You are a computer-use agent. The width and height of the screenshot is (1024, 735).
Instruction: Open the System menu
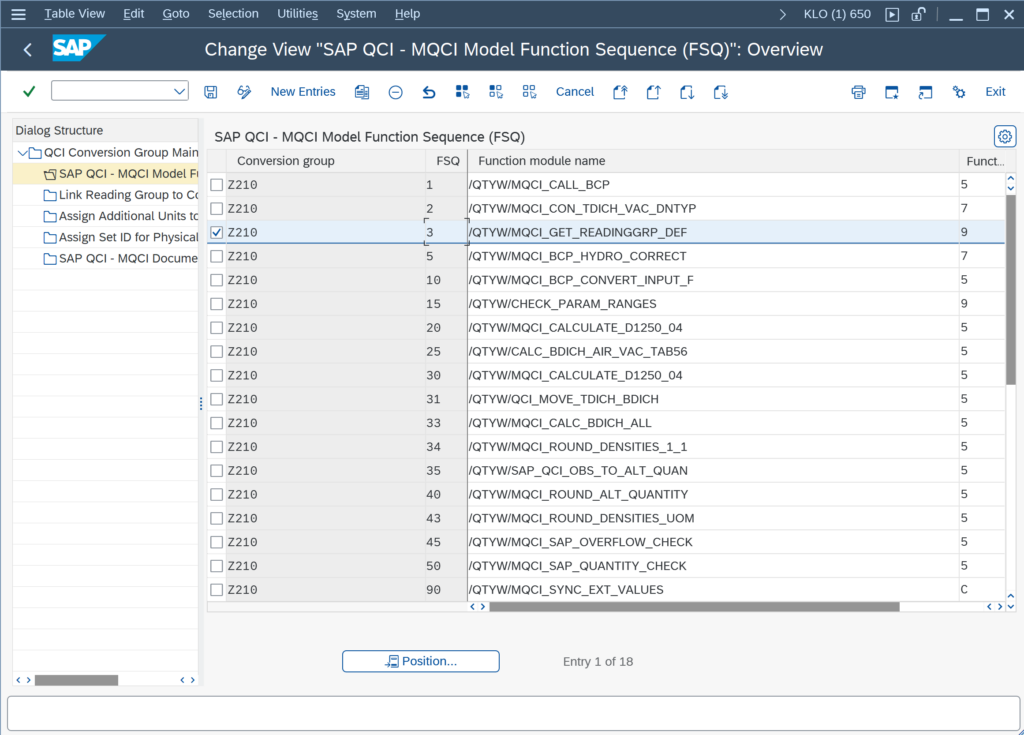pos(356,14)
